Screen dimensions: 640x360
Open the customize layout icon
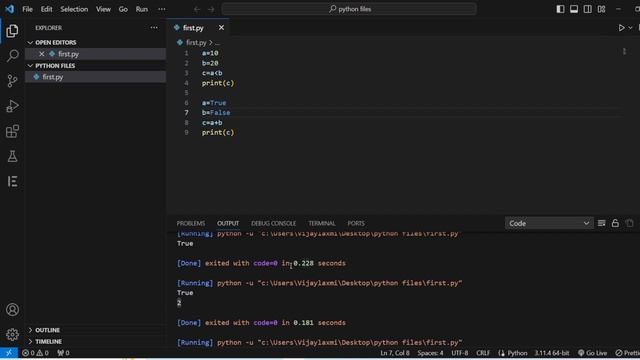pyautogui.click(x=602, y=9)
